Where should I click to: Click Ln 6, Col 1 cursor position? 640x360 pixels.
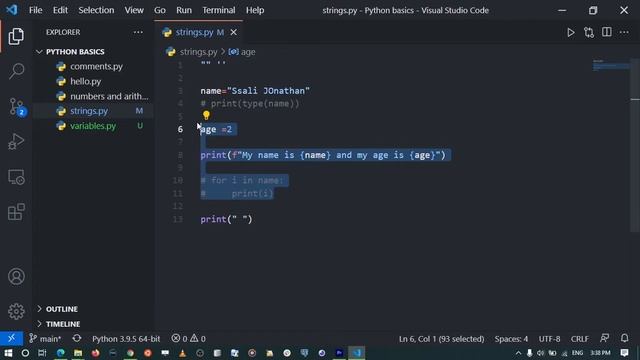tap(441, 339)
